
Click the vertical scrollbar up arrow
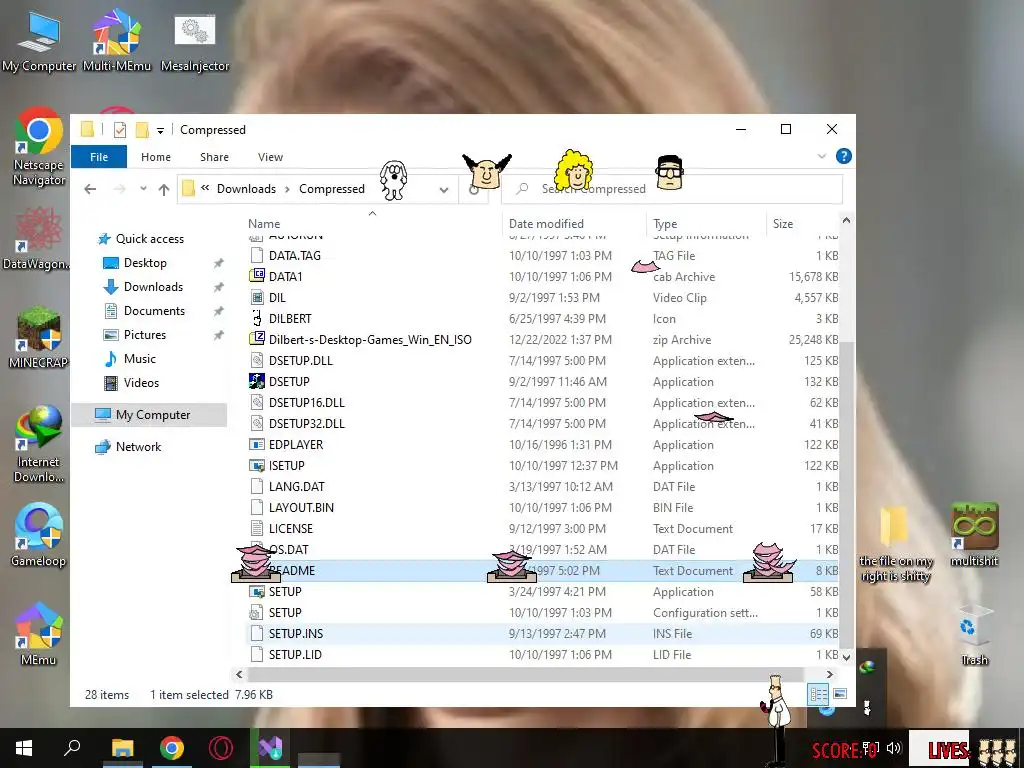(846, 221)
